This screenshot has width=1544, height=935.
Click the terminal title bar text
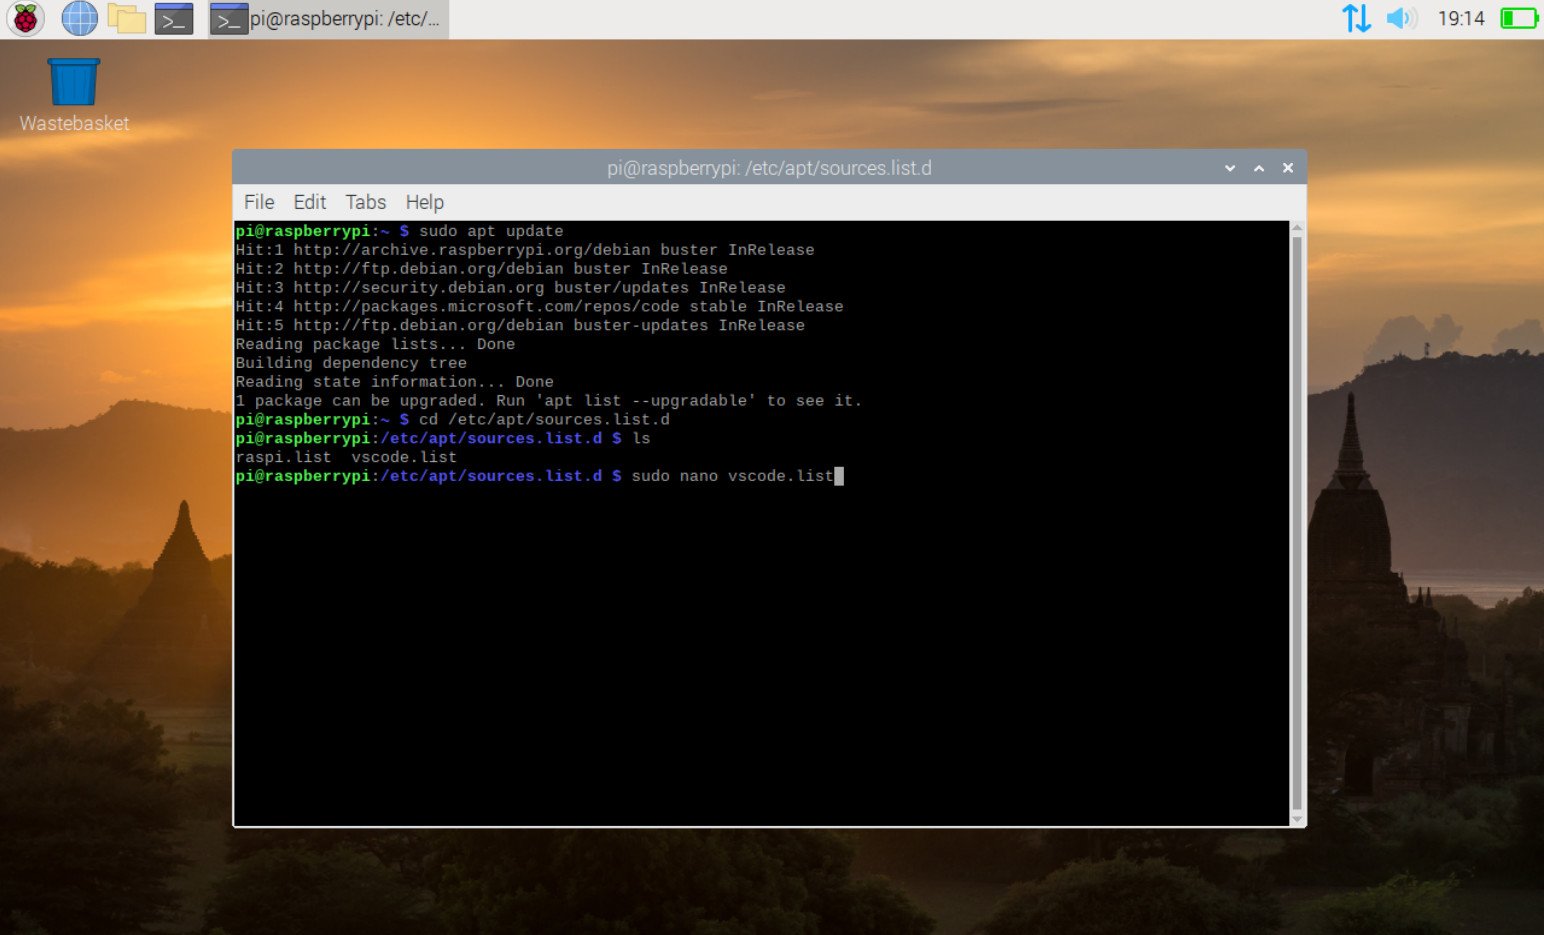pos(769,168)
